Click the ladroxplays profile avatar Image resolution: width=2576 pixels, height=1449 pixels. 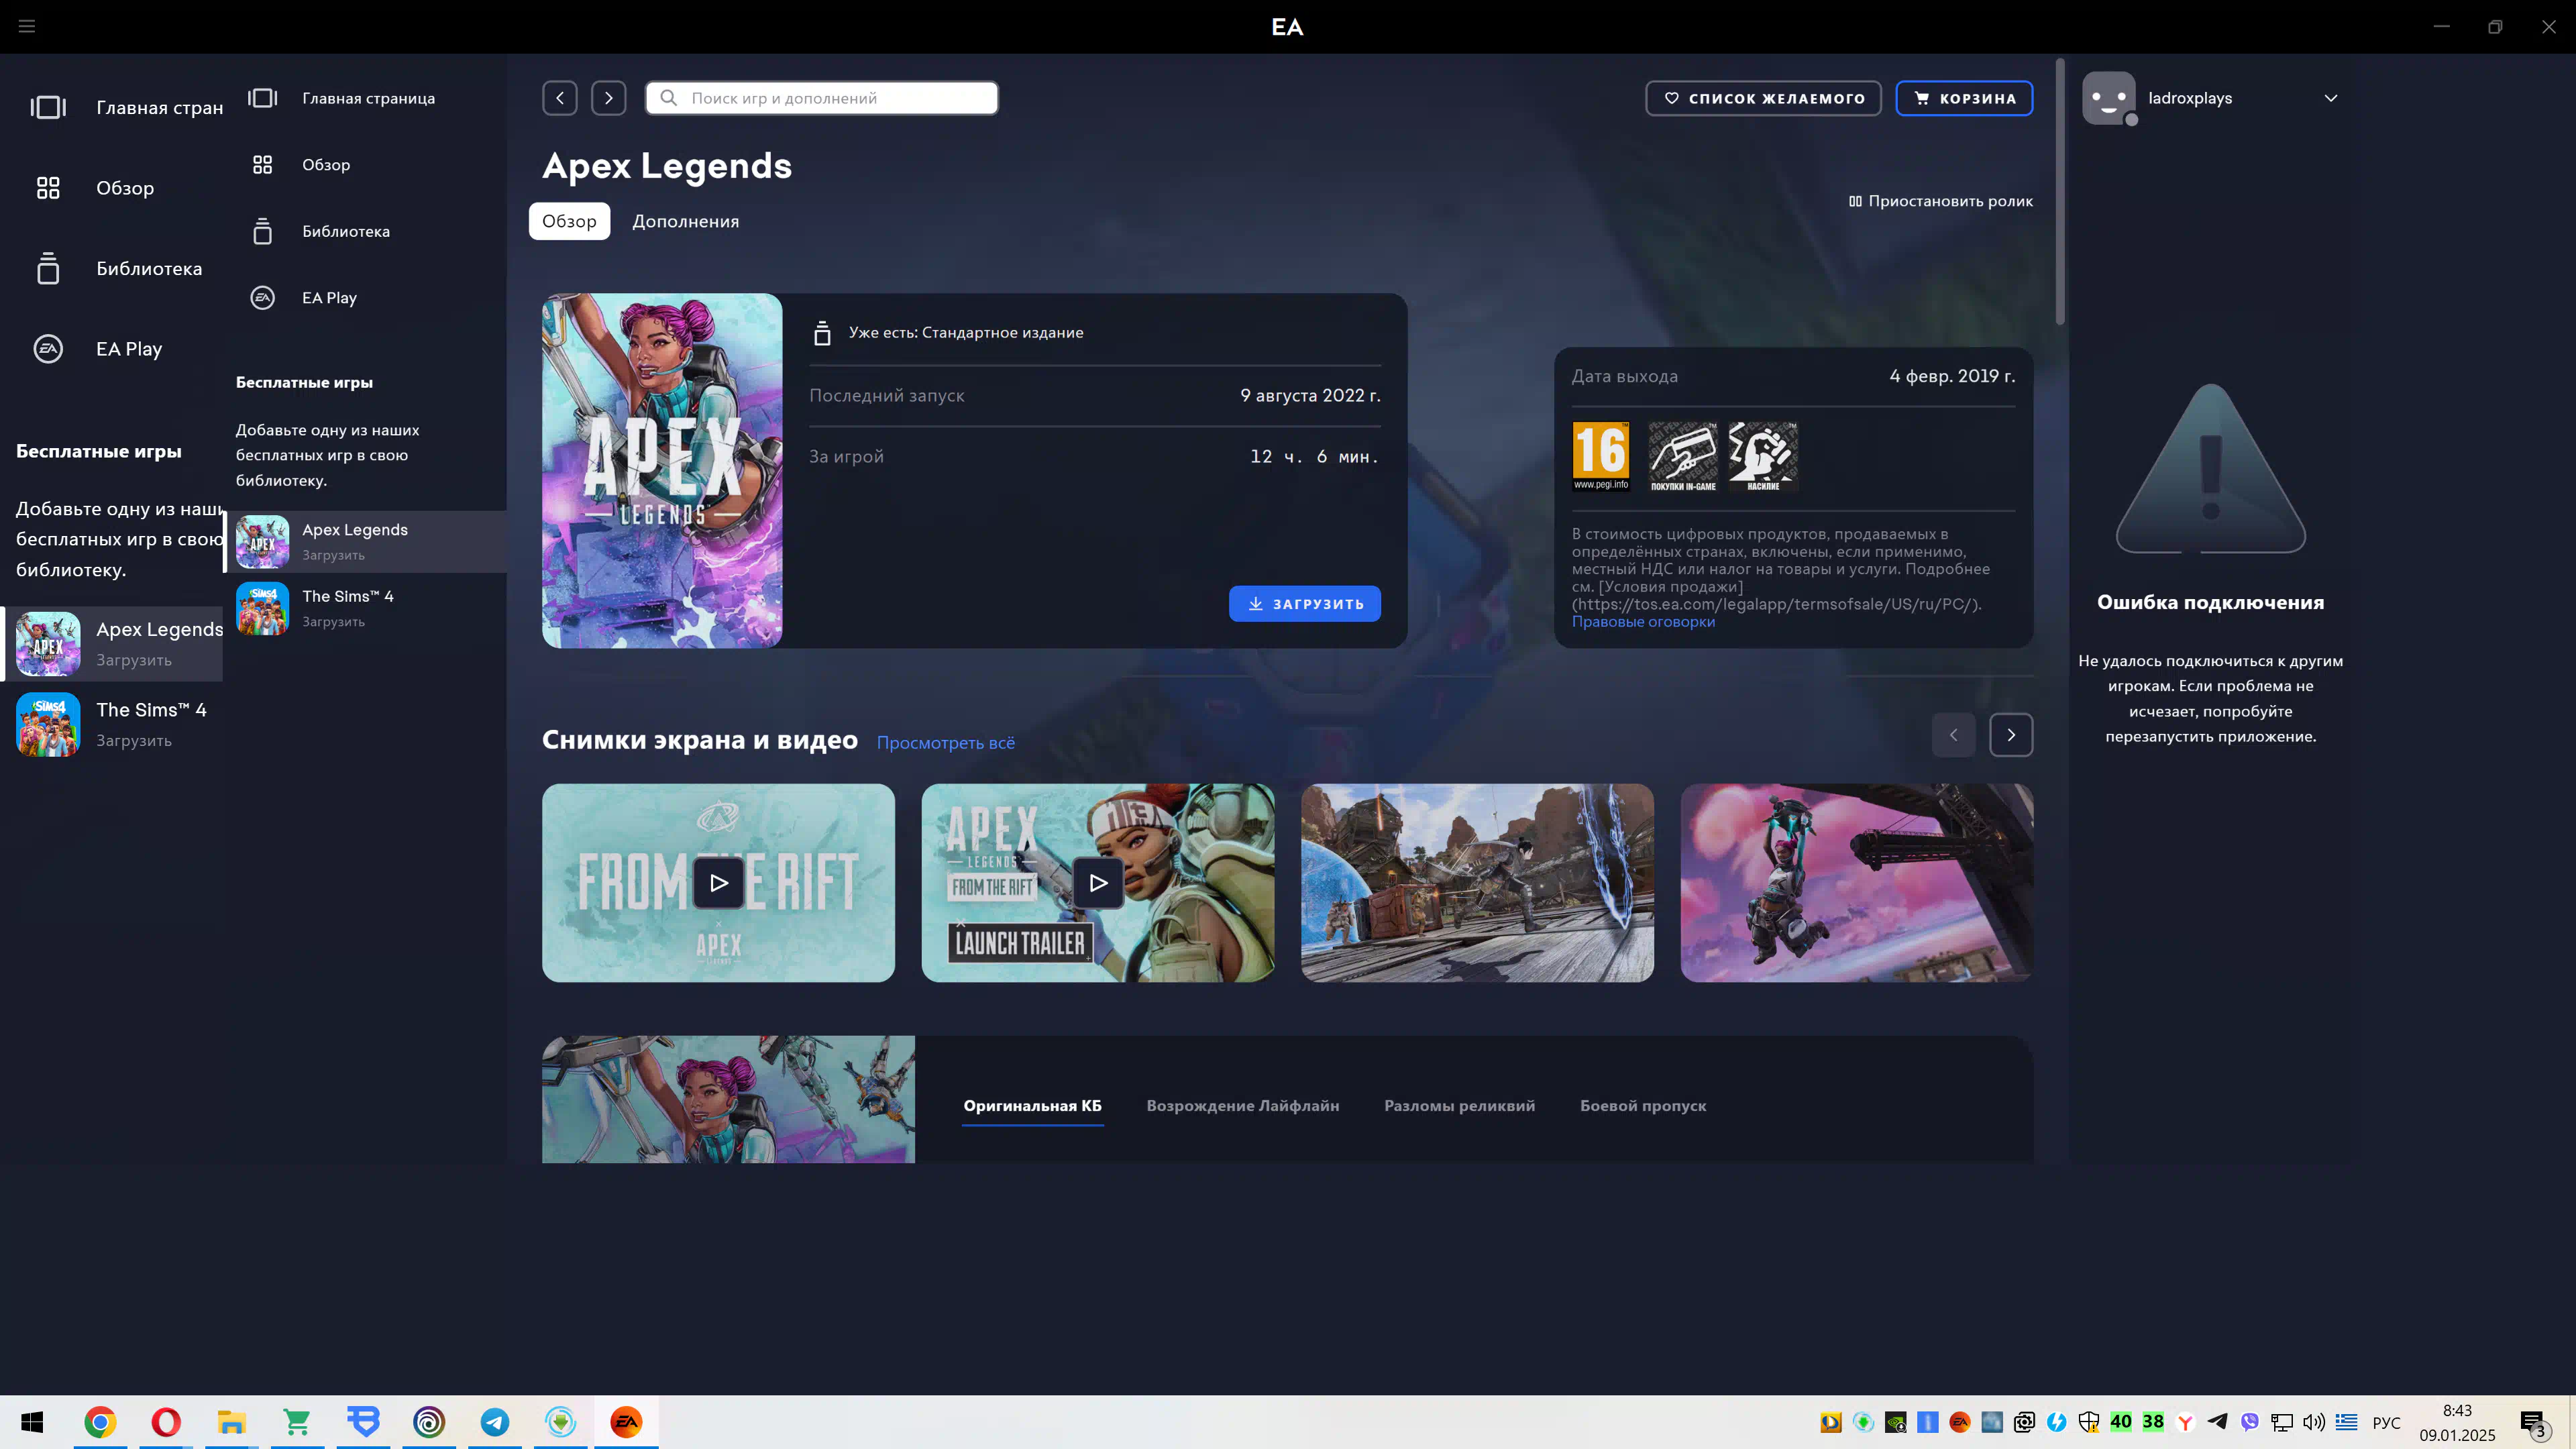coord(2109,98)
